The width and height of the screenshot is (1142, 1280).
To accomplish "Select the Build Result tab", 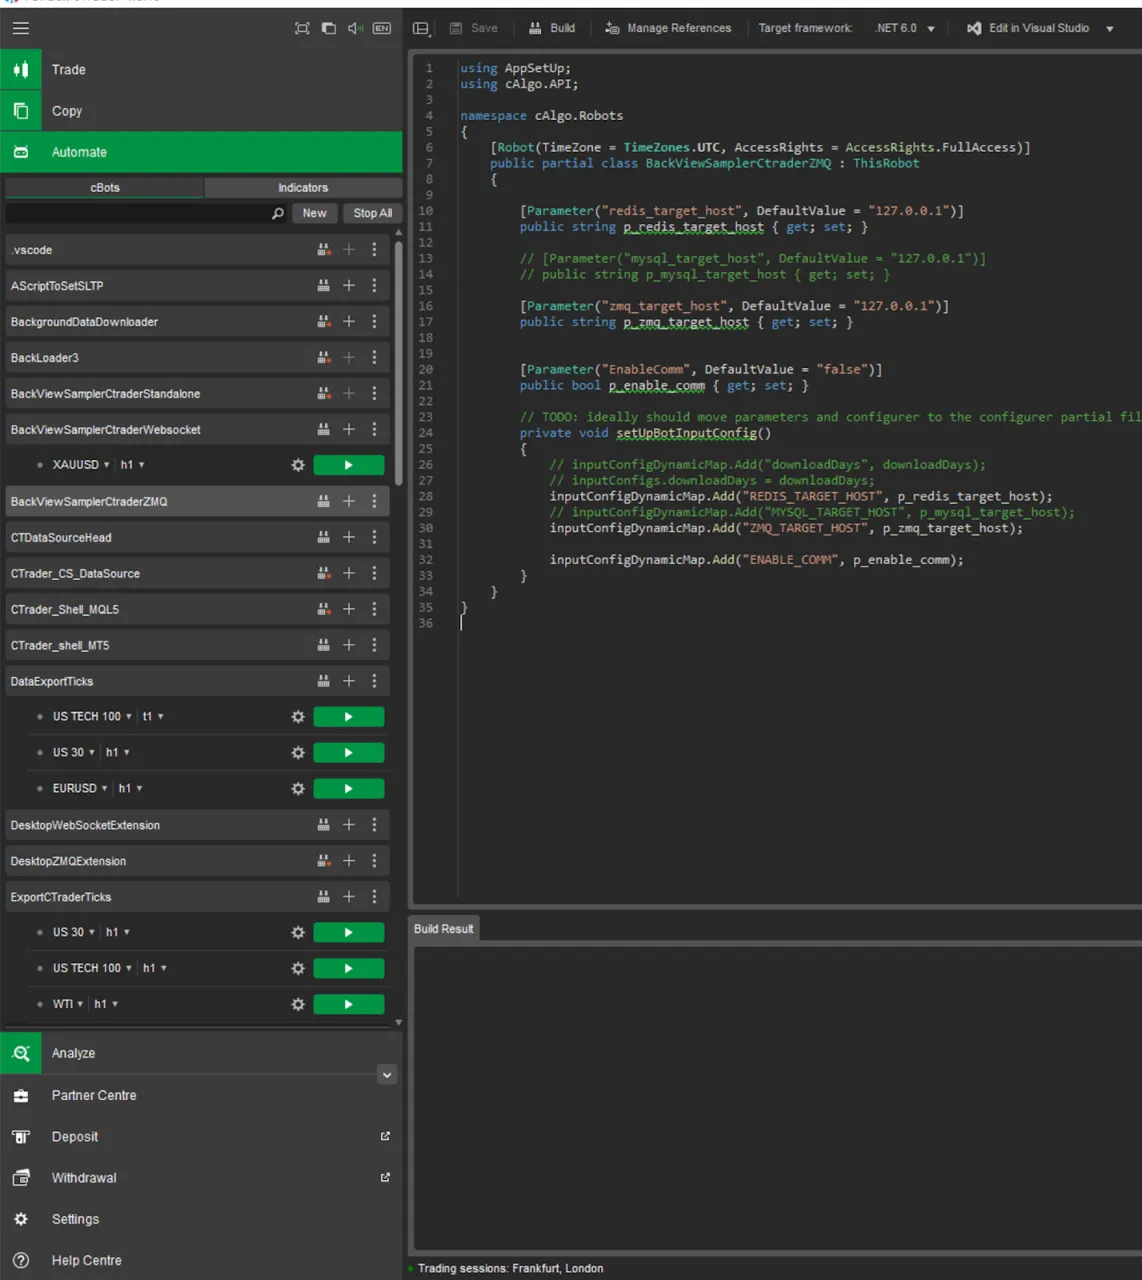I will 444,929.
